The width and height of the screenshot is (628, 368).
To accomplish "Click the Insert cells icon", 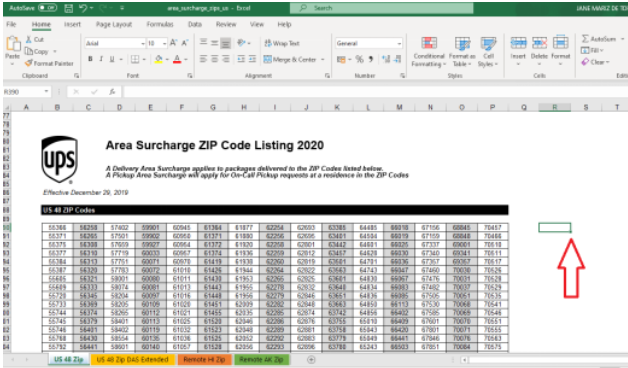I will point(518,42).
